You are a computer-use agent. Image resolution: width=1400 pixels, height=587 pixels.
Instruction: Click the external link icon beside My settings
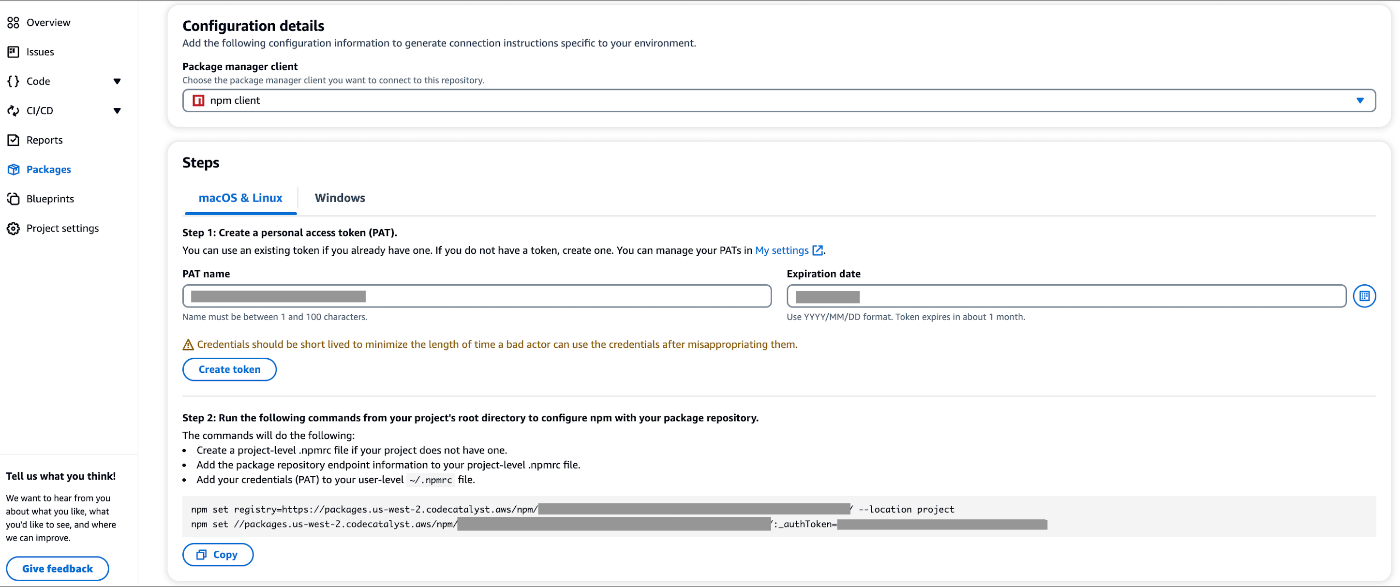tap(818, 251)
